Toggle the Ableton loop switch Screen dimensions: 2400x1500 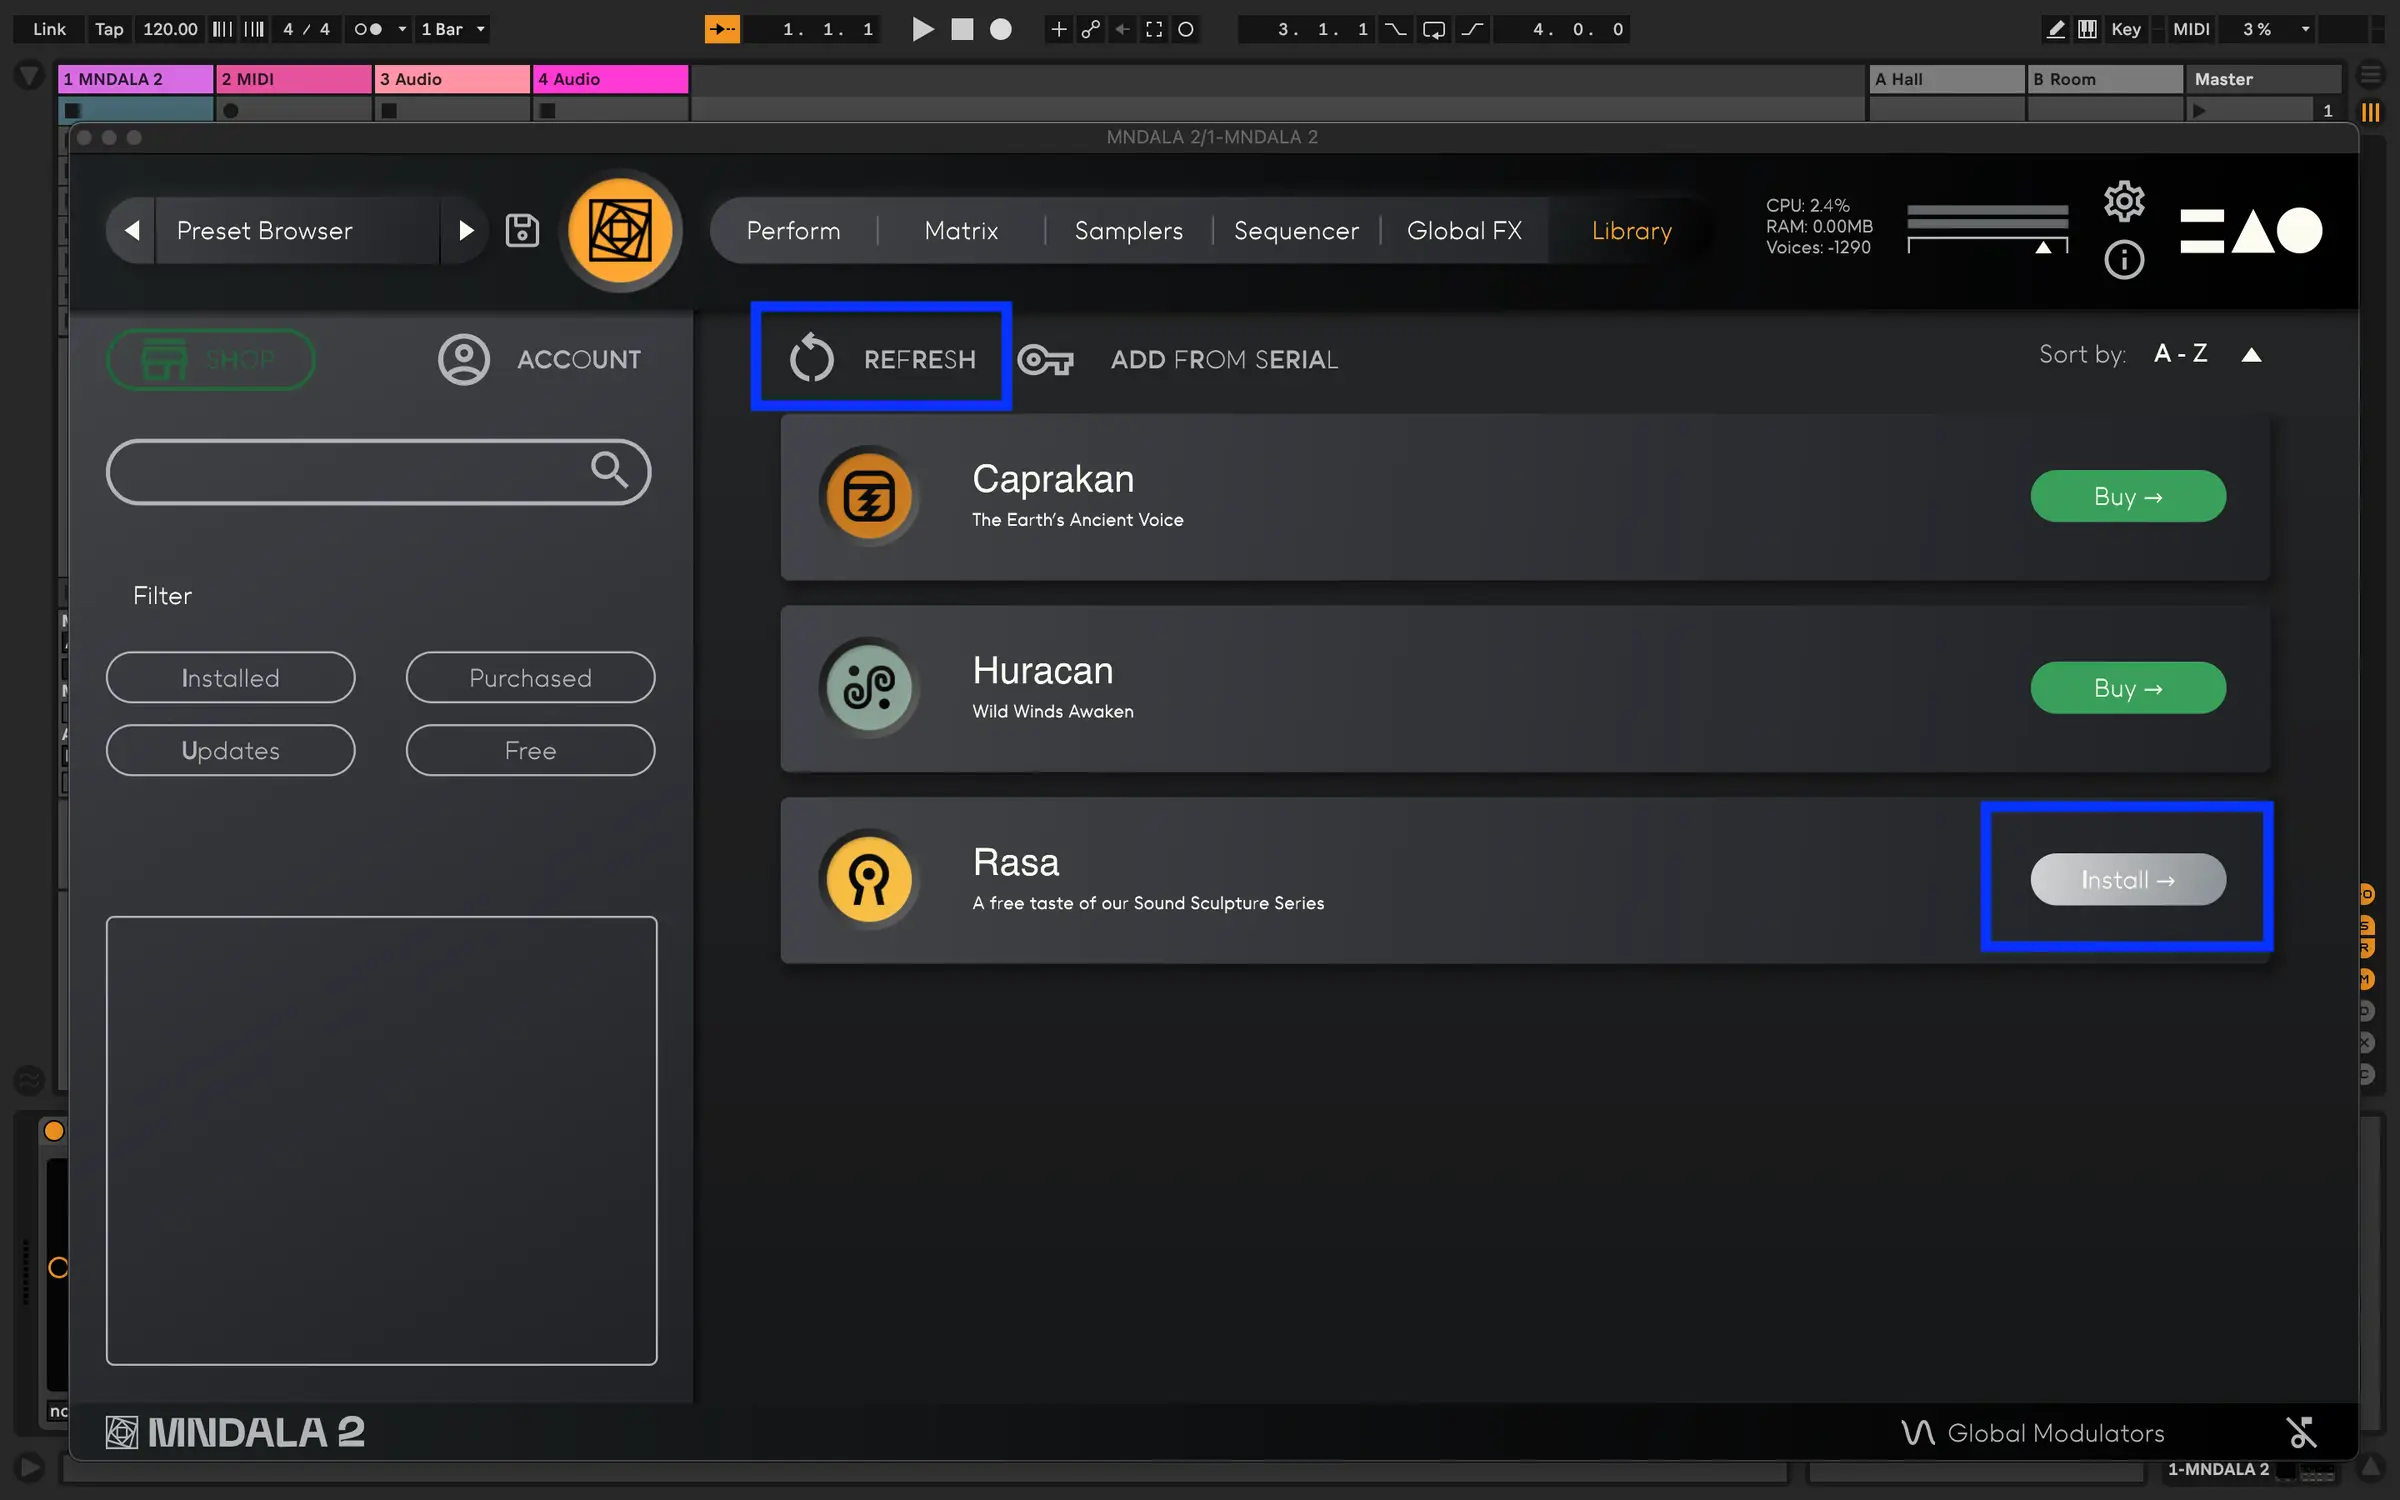point(1433,29)
